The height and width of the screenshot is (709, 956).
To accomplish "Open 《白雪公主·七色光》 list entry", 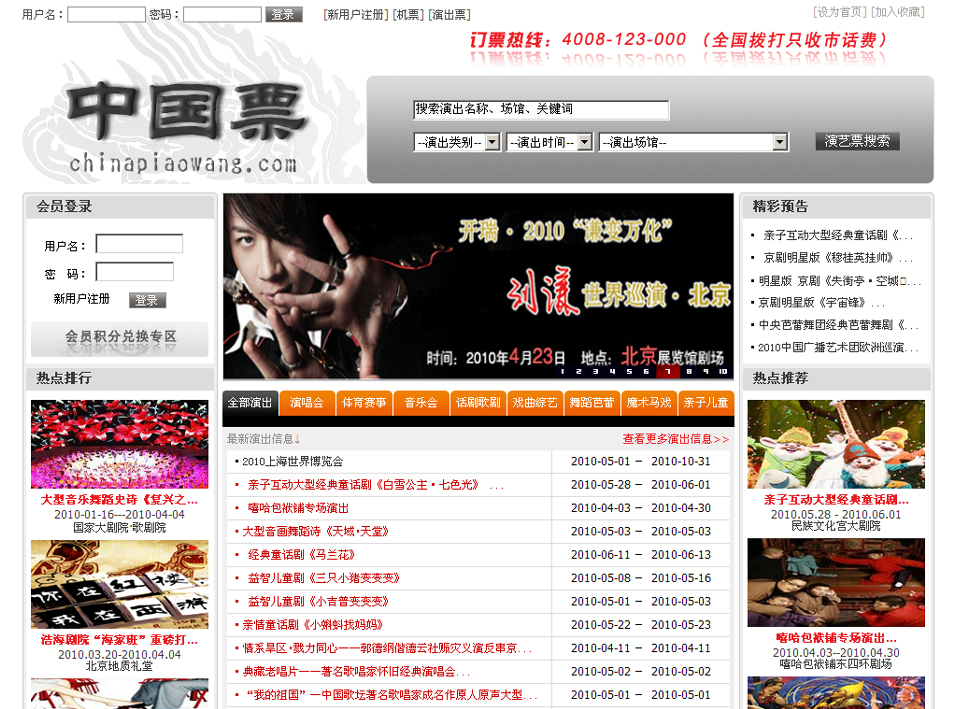I will [x=376, y=485].
